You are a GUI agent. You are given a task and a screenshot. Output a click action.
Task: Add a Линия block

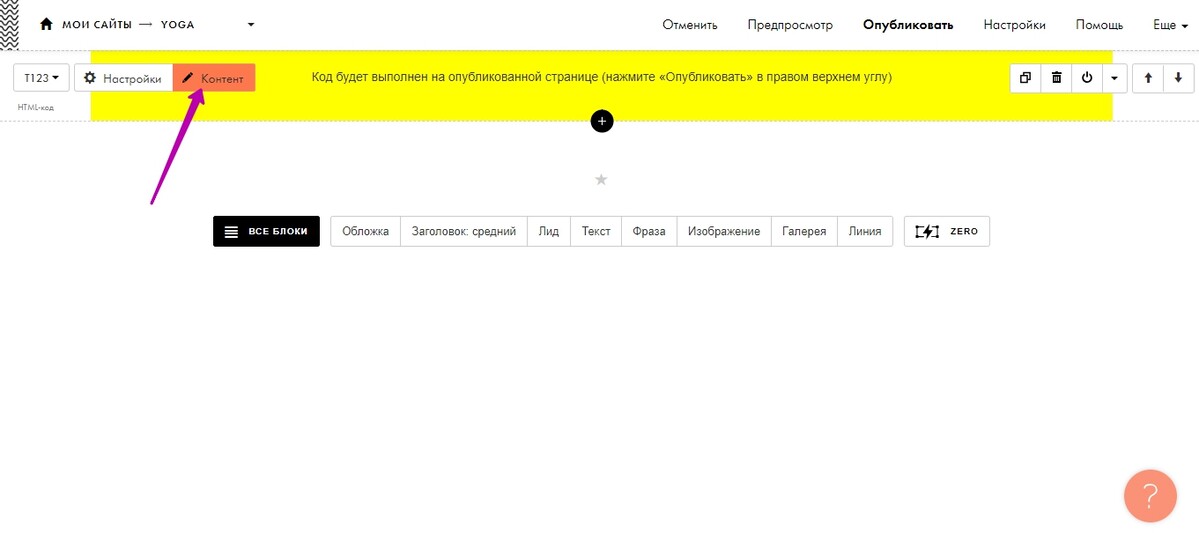click(x=865, y=231)
